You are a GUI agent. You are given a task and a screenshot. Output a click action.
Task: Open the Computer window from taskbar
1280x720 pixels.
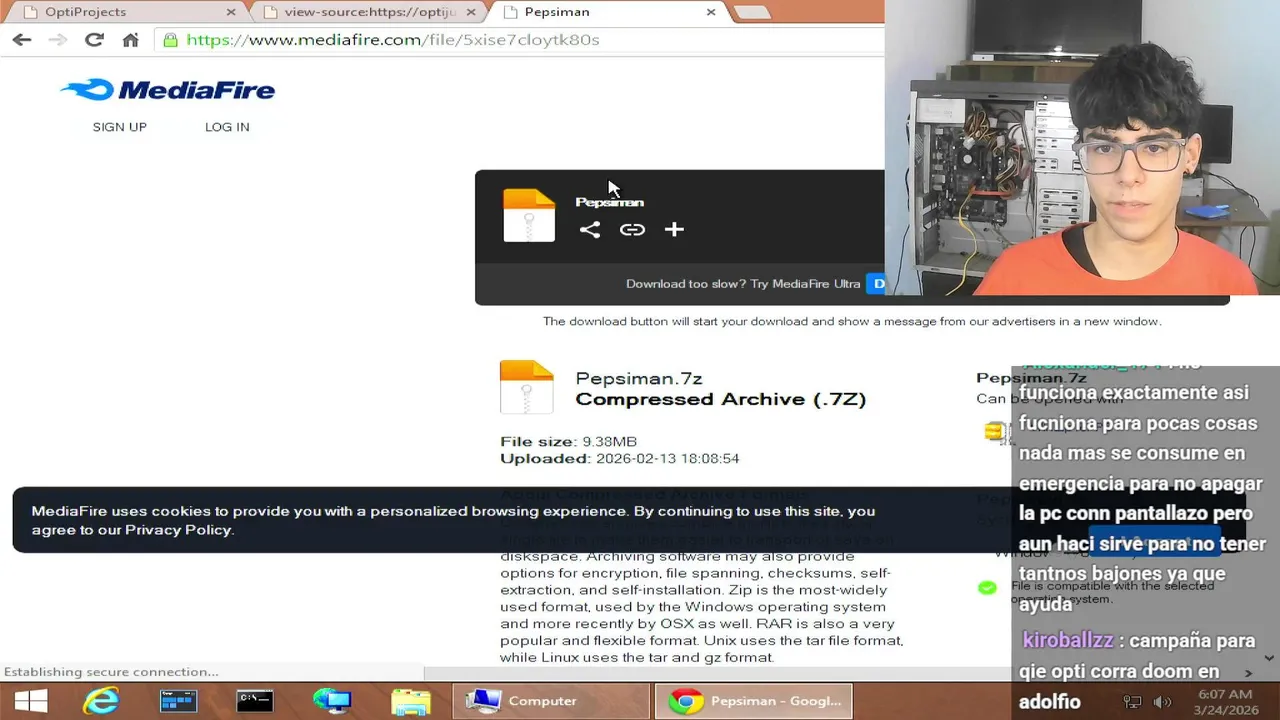[x=551, y=701]
